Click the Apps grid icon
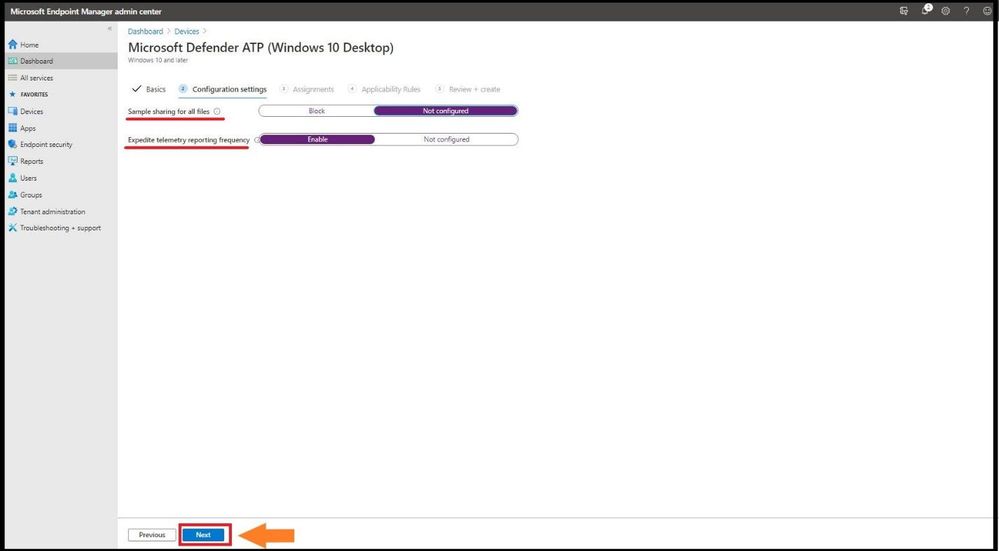This screenshot has width=999, height=551. point(12,128)
